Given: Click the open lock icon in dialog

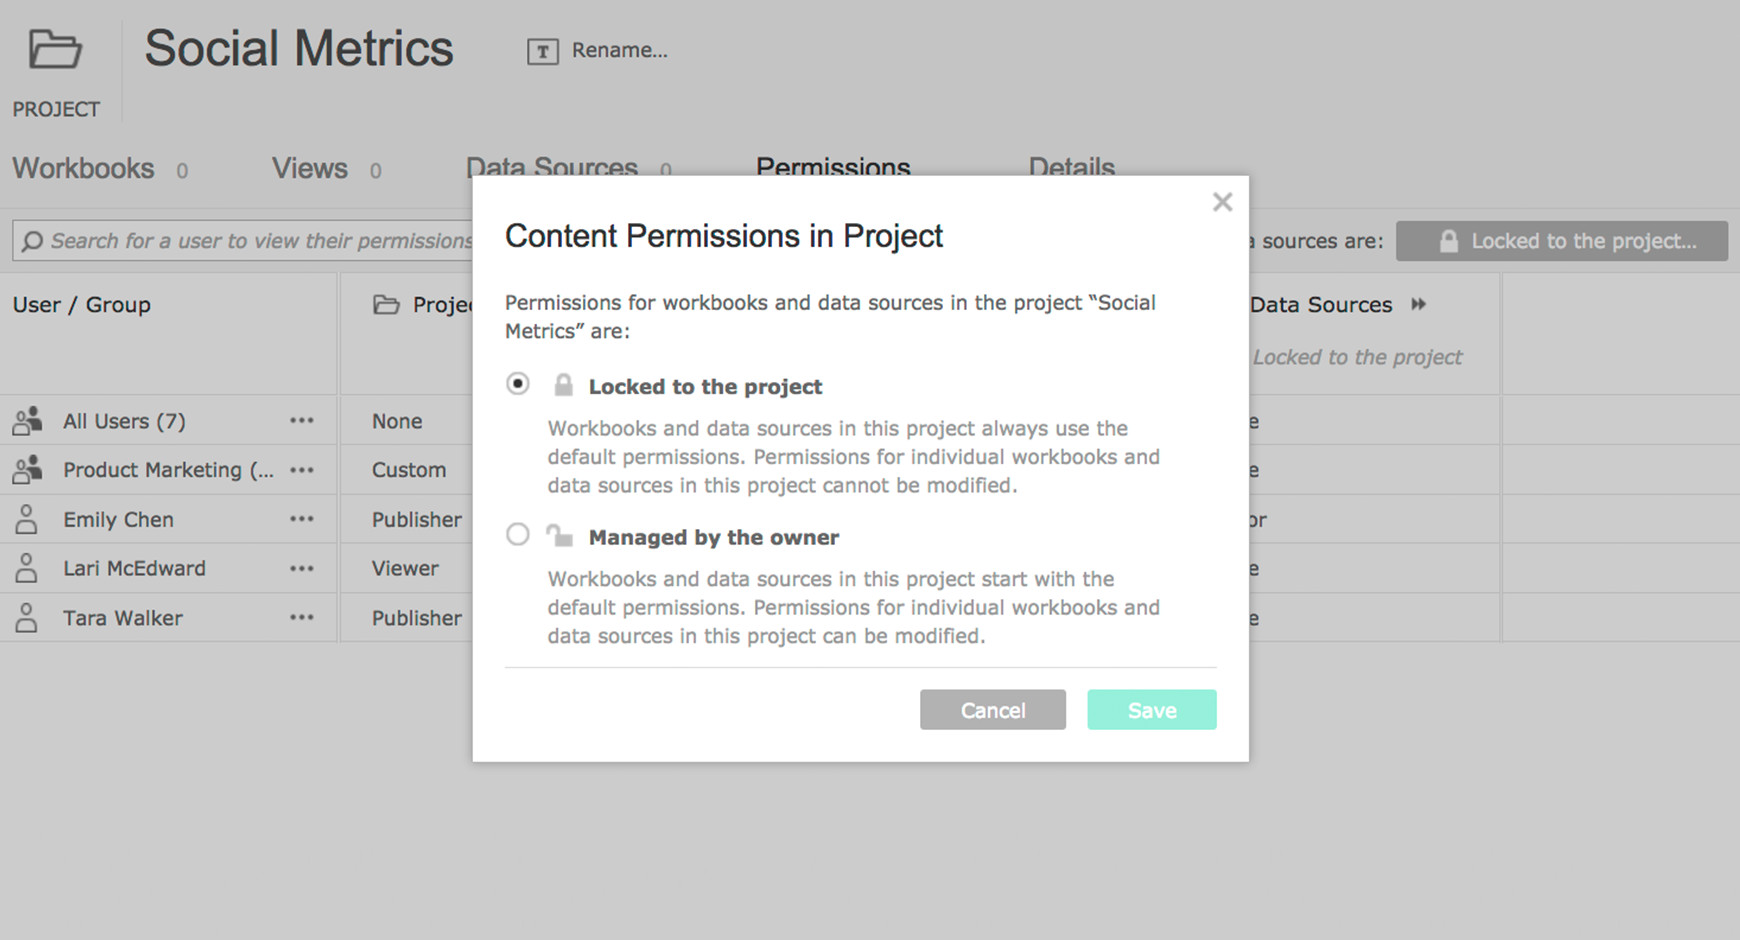Looking at the screenshot, I should click(560, 535).
